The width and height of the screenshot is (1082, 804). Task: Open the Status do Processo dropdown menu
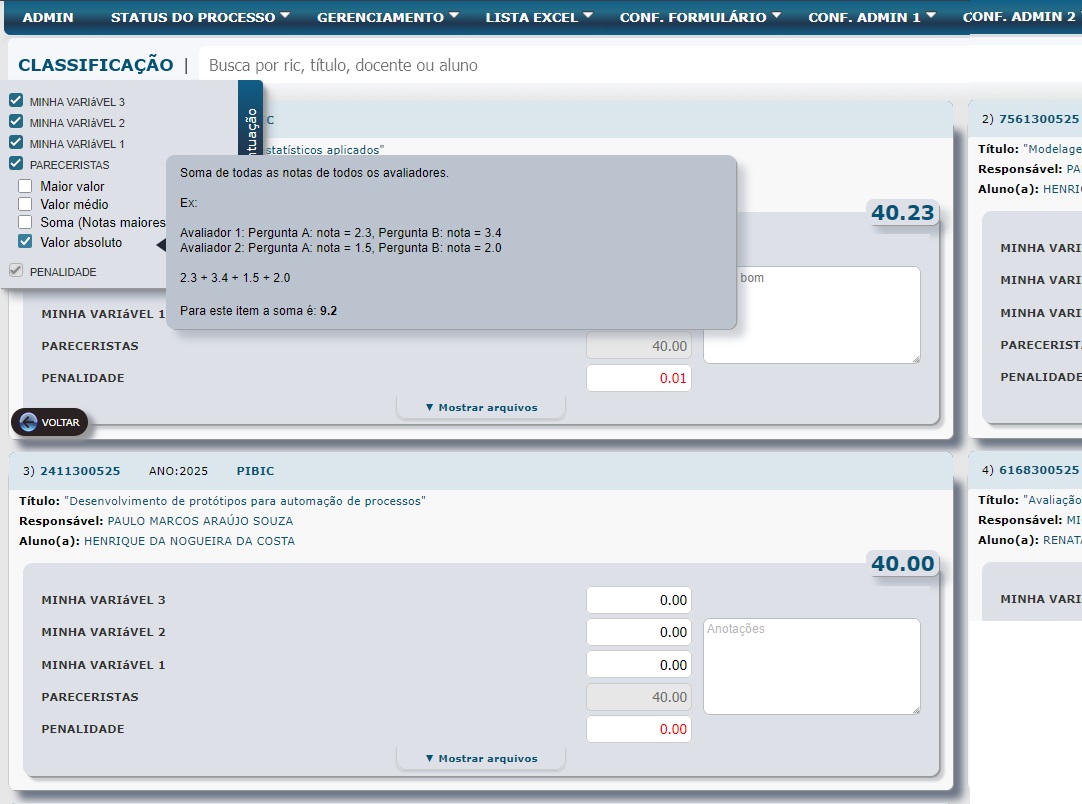click(200, 17)
